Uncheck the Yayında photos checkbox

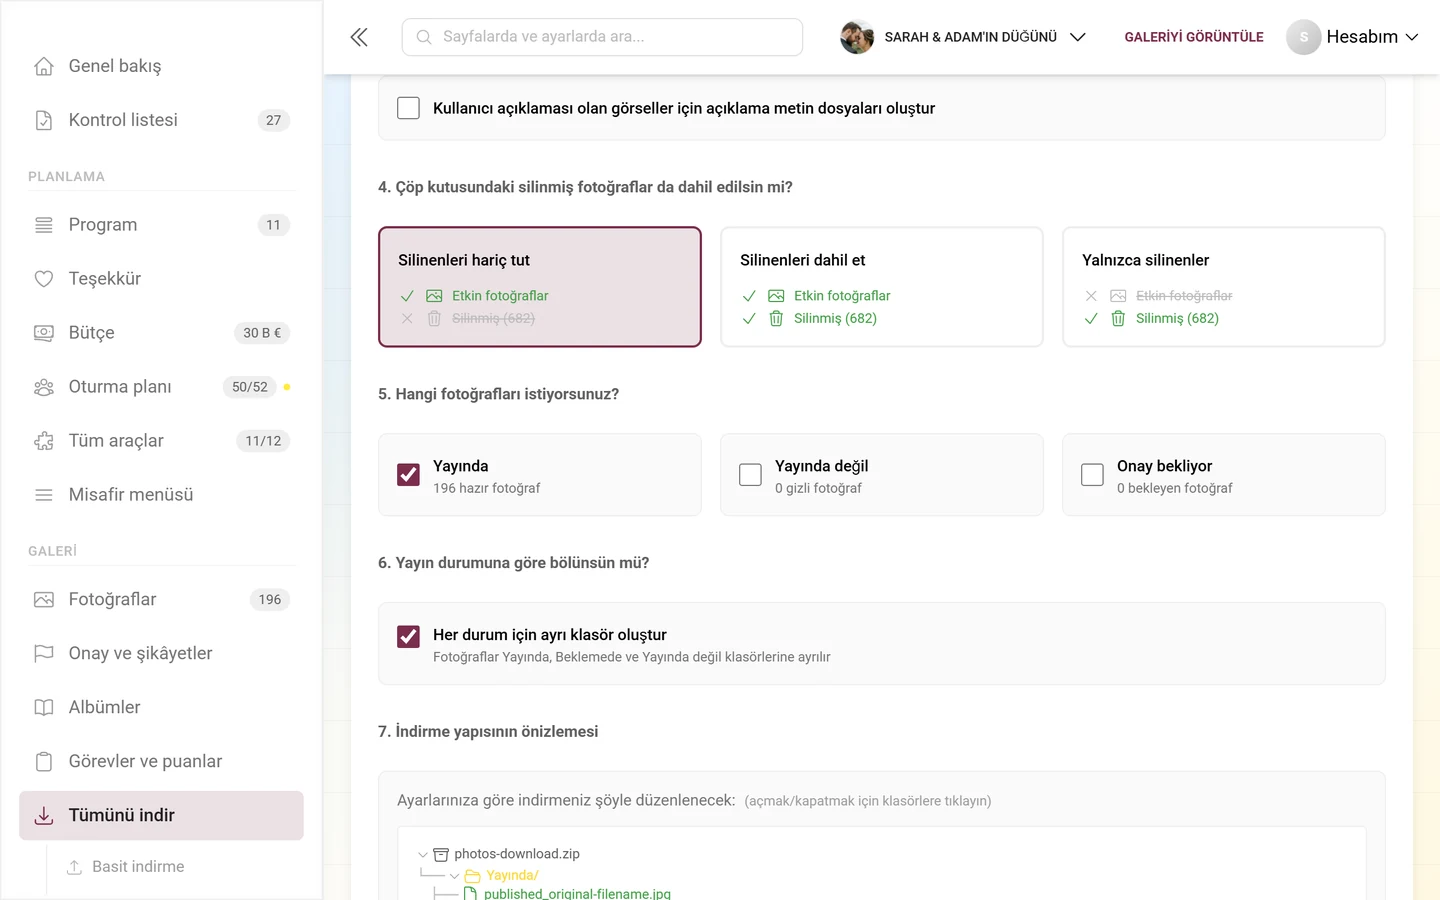click(x=408, y=475)
